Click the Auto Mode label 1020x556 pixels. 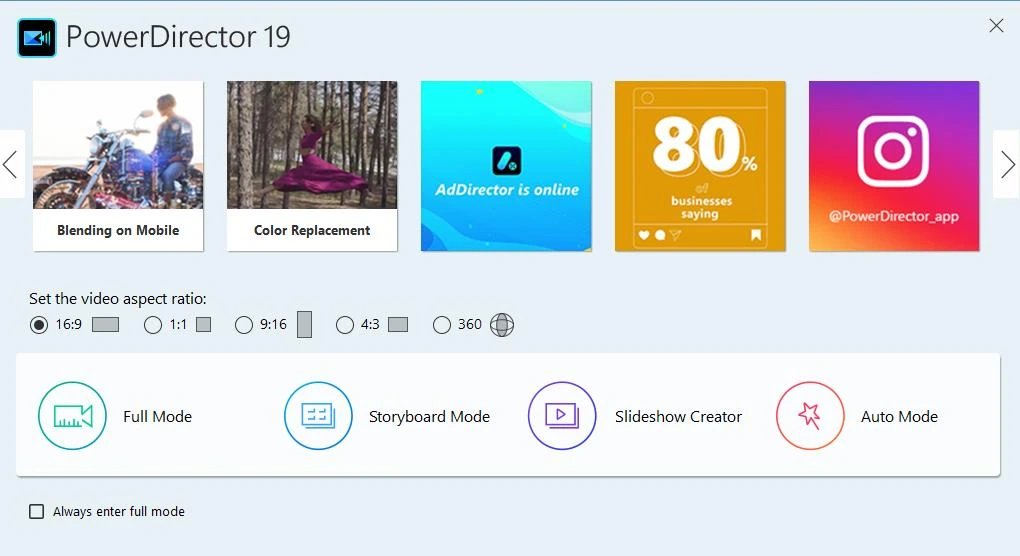900,416
